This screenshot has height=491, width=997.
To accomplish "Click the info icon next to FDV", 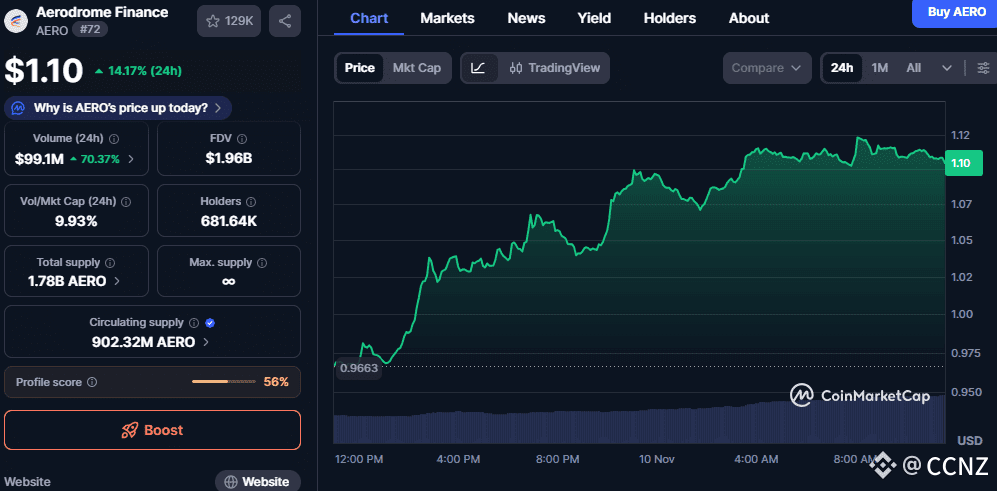I will pos(241,139).
